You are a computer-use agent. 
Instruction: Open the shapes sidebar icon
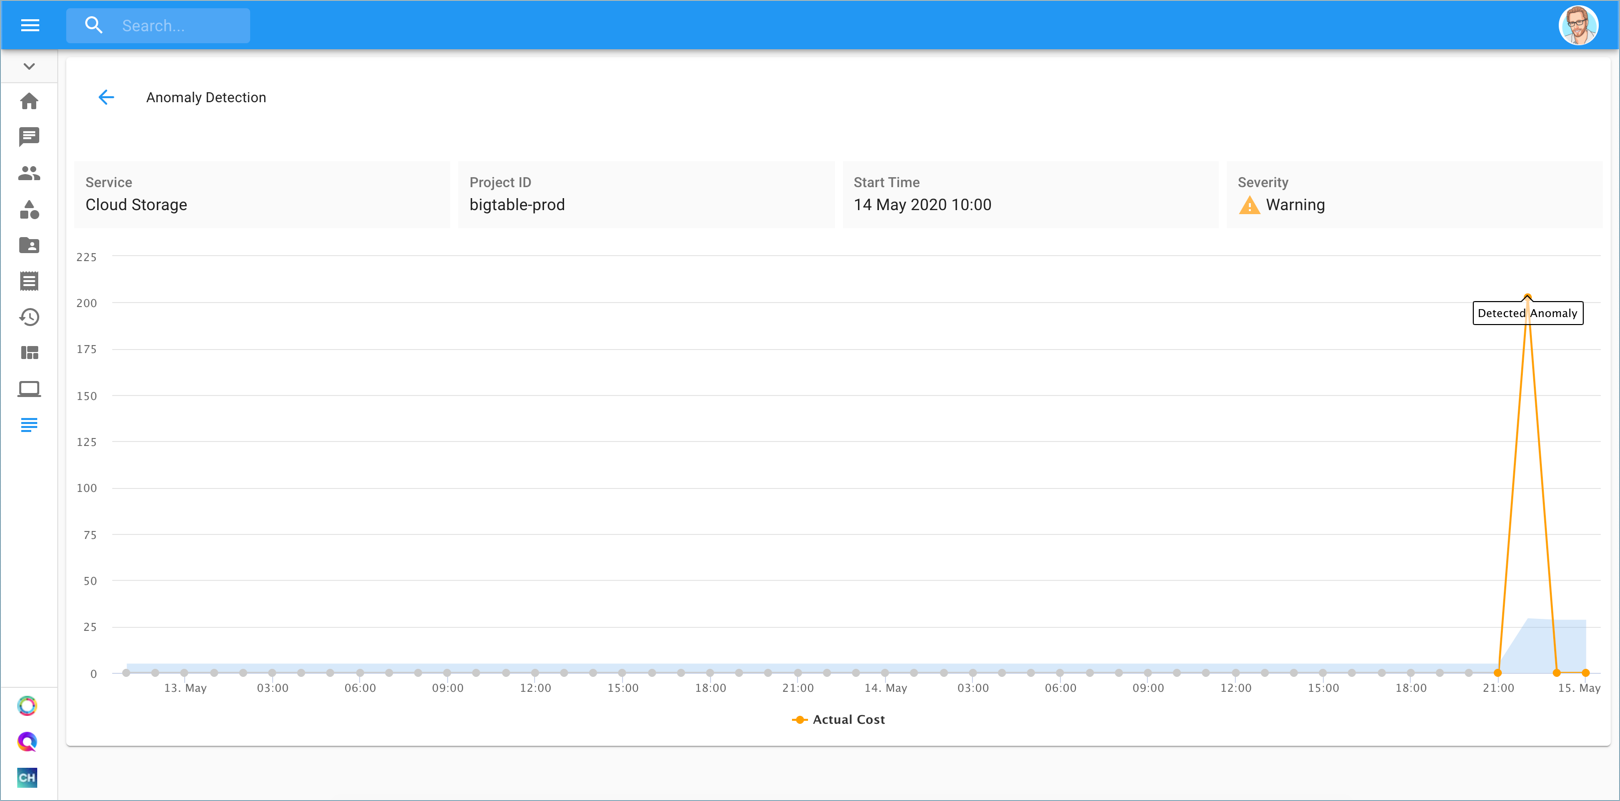29,209
